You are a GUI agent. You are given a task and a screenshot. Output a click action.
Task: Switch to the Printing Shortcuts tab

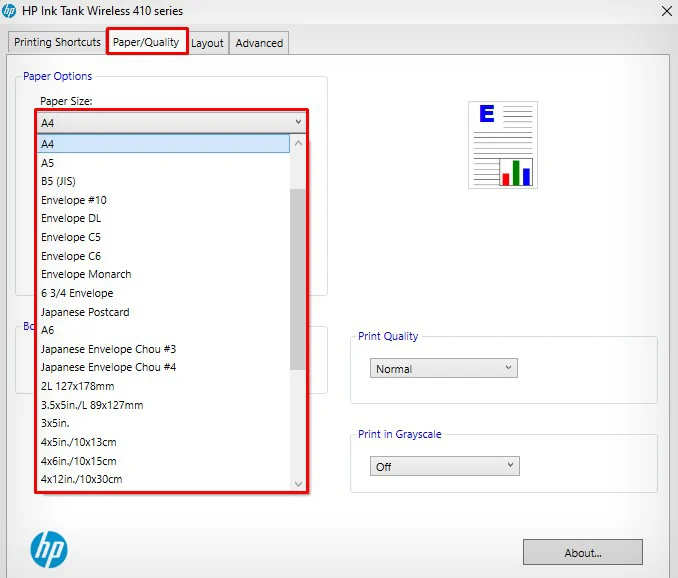click(x=57, y=42)
